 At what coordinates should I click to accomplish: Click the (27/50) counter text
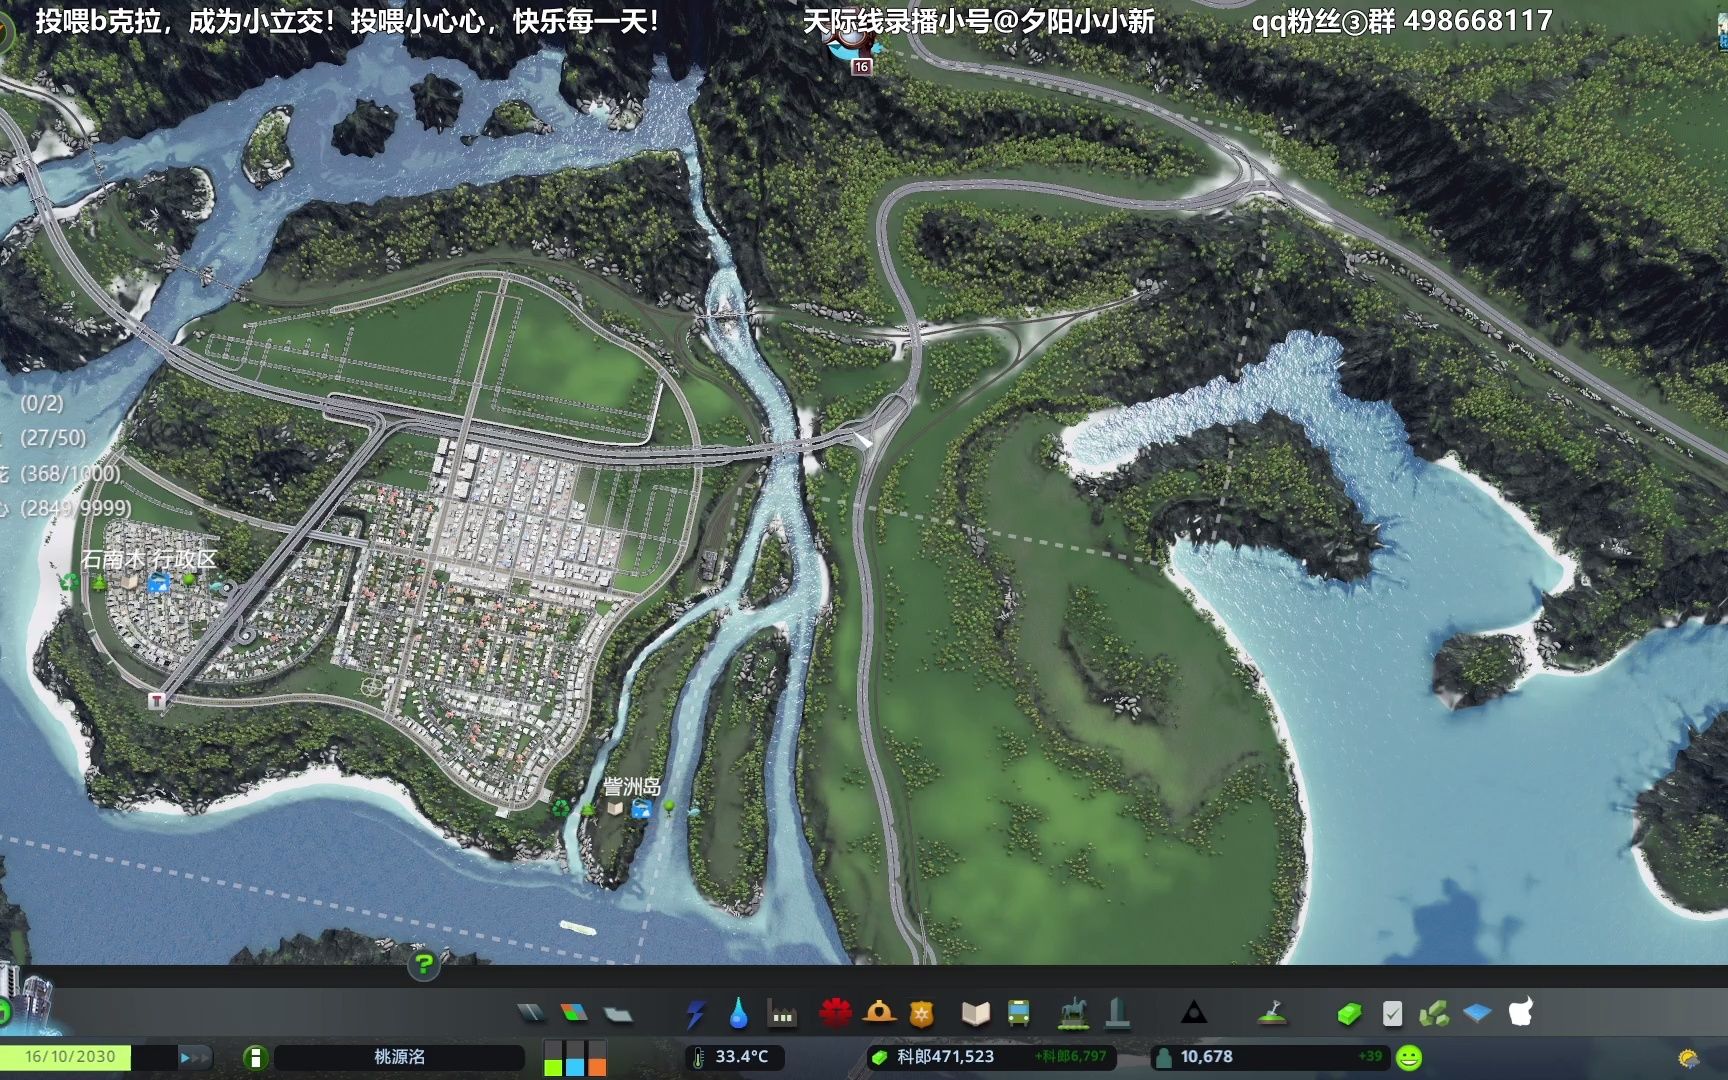[x=53, y=438]
